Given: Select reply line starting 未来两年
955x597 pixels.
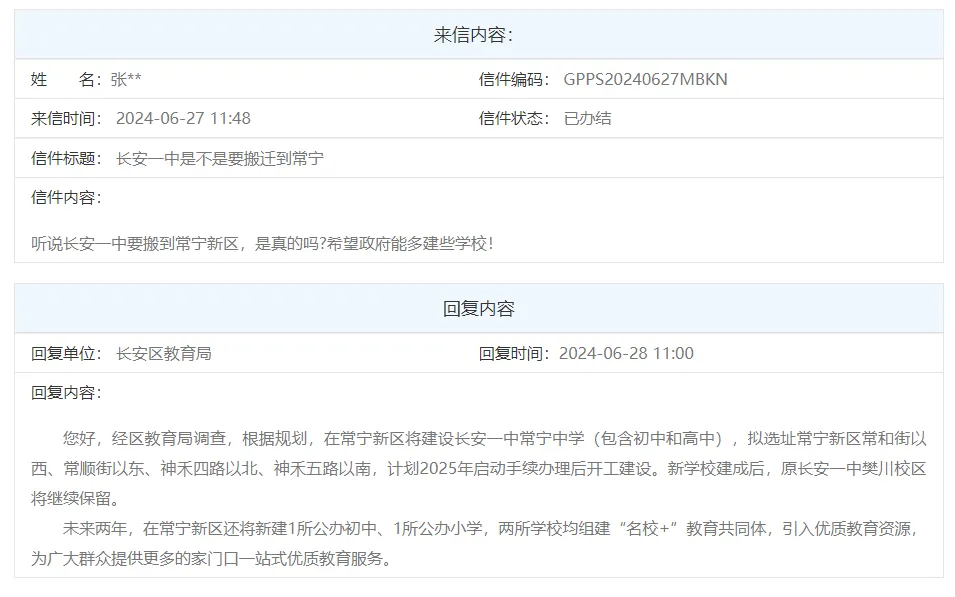Looking at the screenshot, I should tap(491, 528).
